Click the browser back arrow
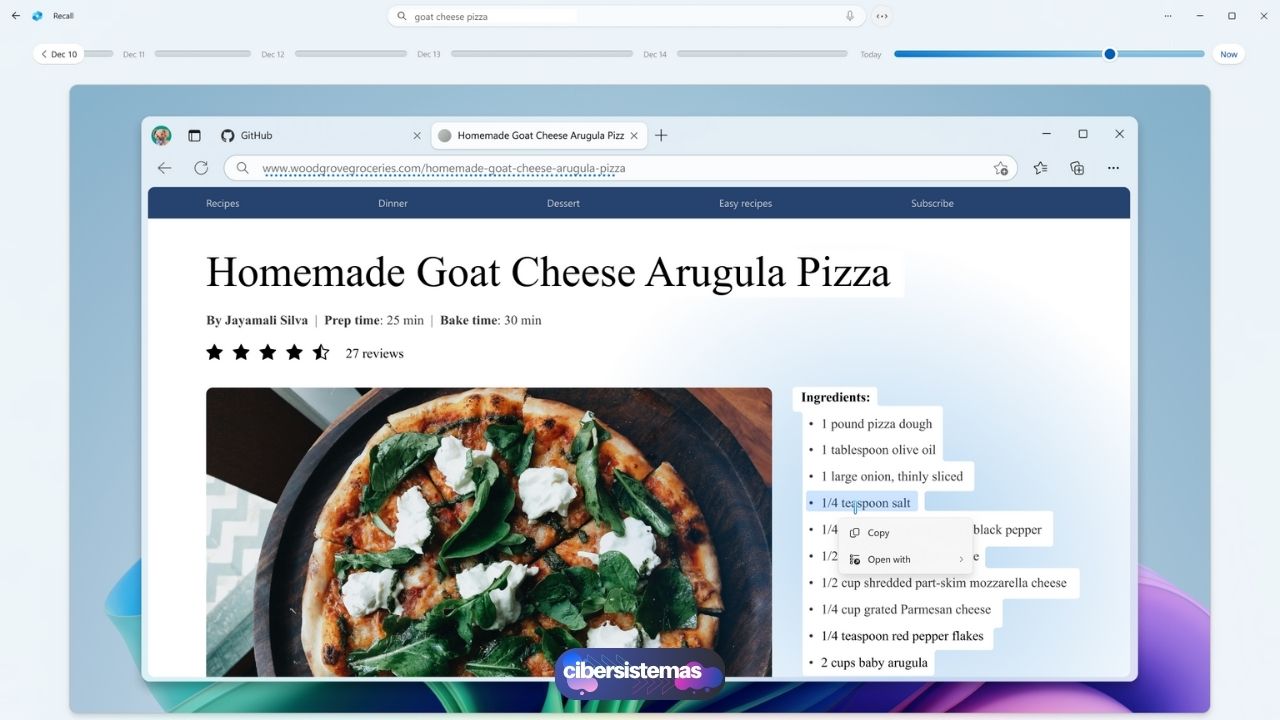 tap(165, 168)
